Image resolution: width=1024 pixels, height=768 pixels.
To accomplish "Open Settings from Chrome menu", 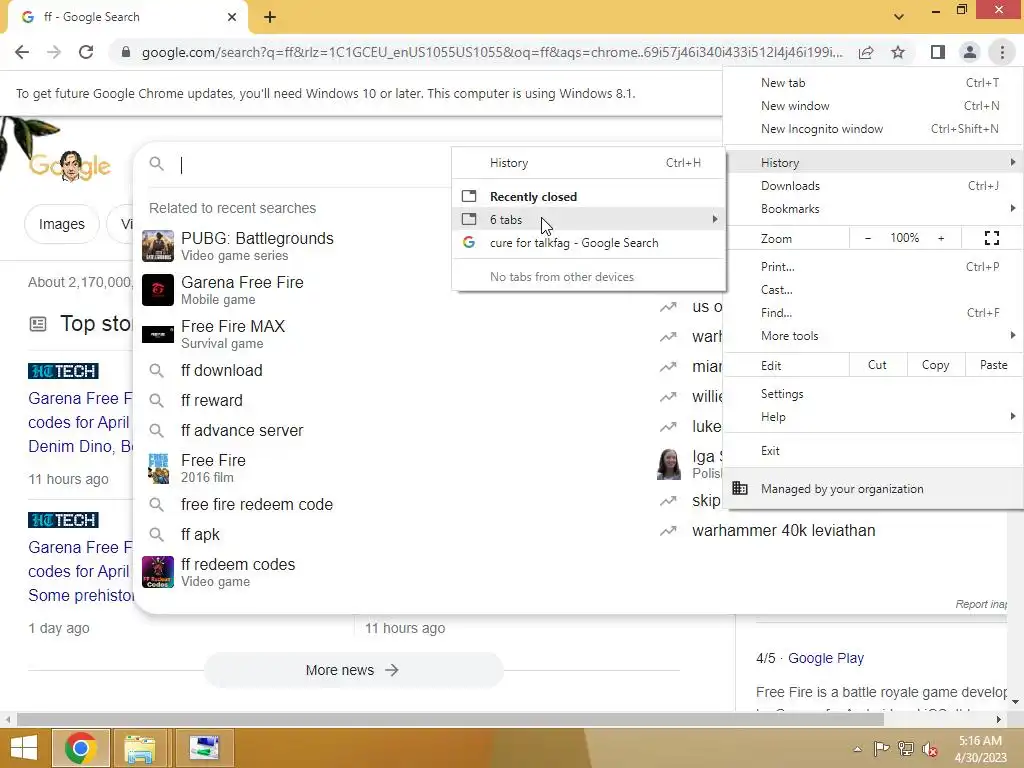I will coord(873,394).
